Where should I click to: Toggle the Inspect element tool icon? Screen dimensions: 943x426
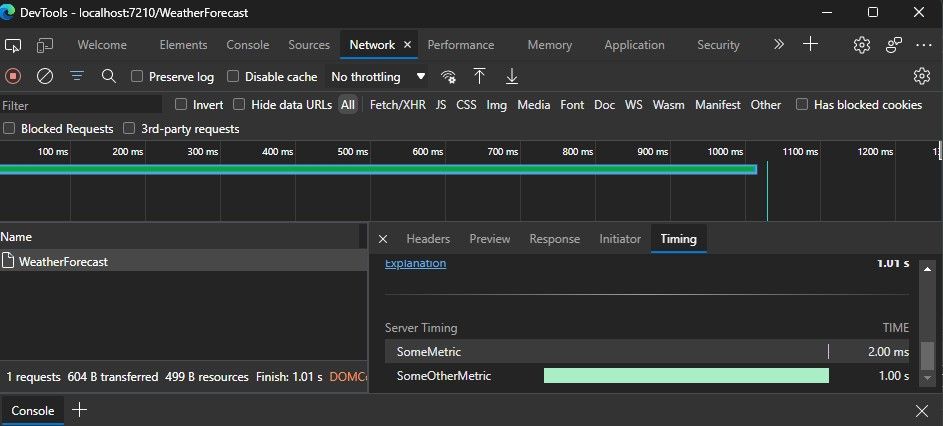(x=13, y=45)
